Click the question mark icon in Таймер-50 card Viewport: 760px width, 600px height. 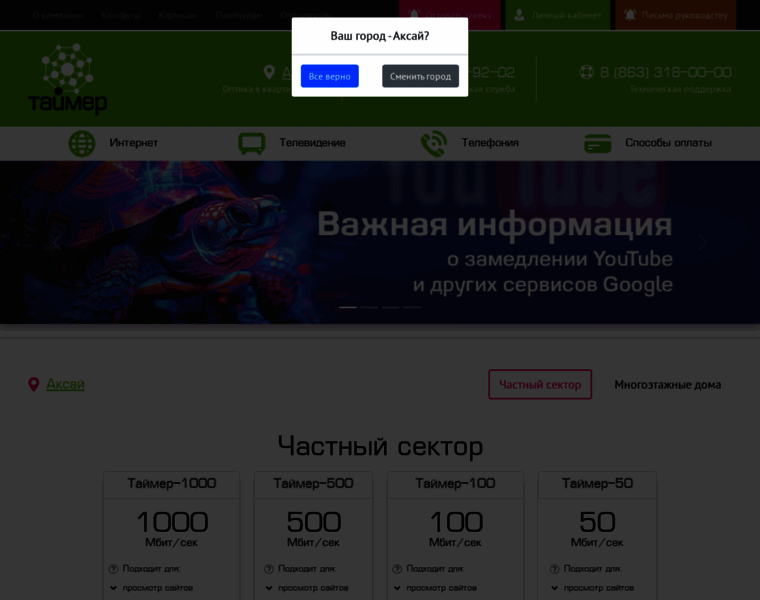click(x=554, y=568)
